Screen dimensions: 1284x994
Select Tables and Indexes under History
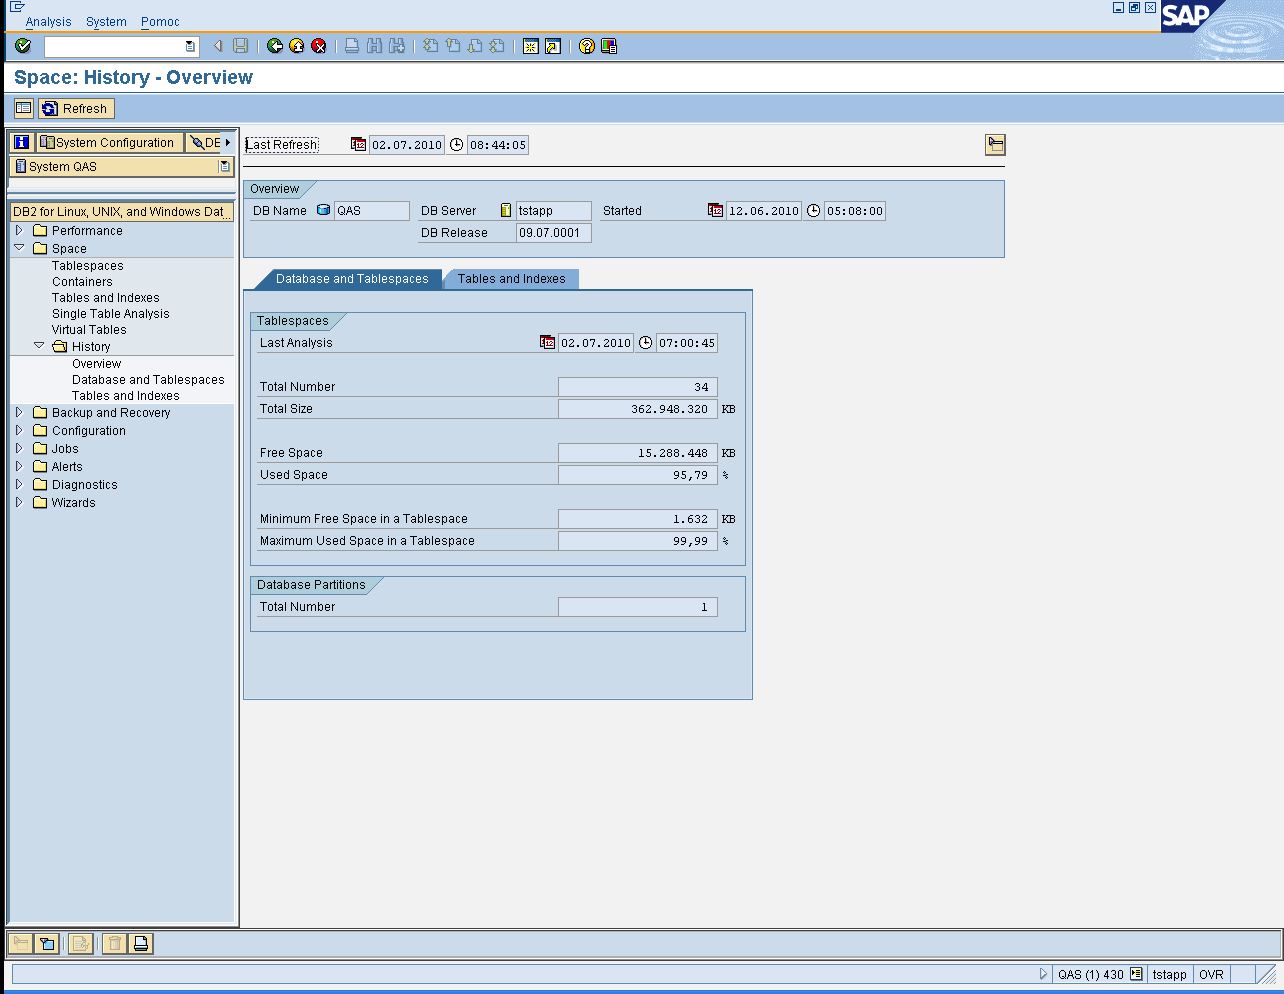click(126, 396)
